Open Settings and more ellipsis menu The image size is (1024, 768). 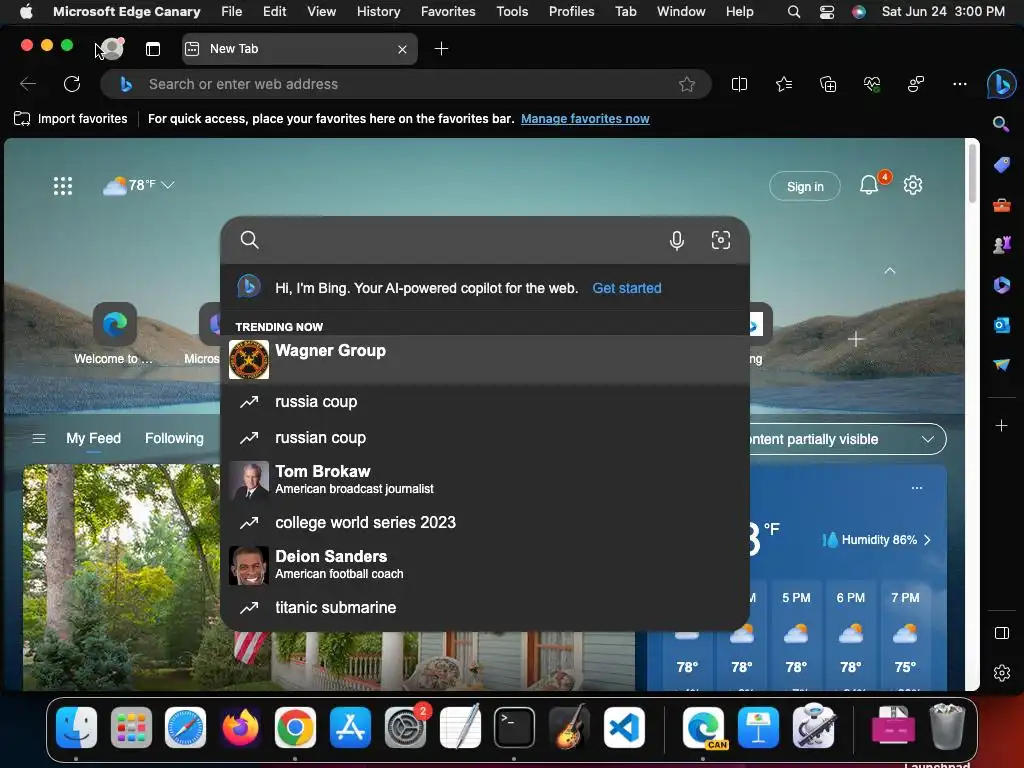click(x=959, y=84)
